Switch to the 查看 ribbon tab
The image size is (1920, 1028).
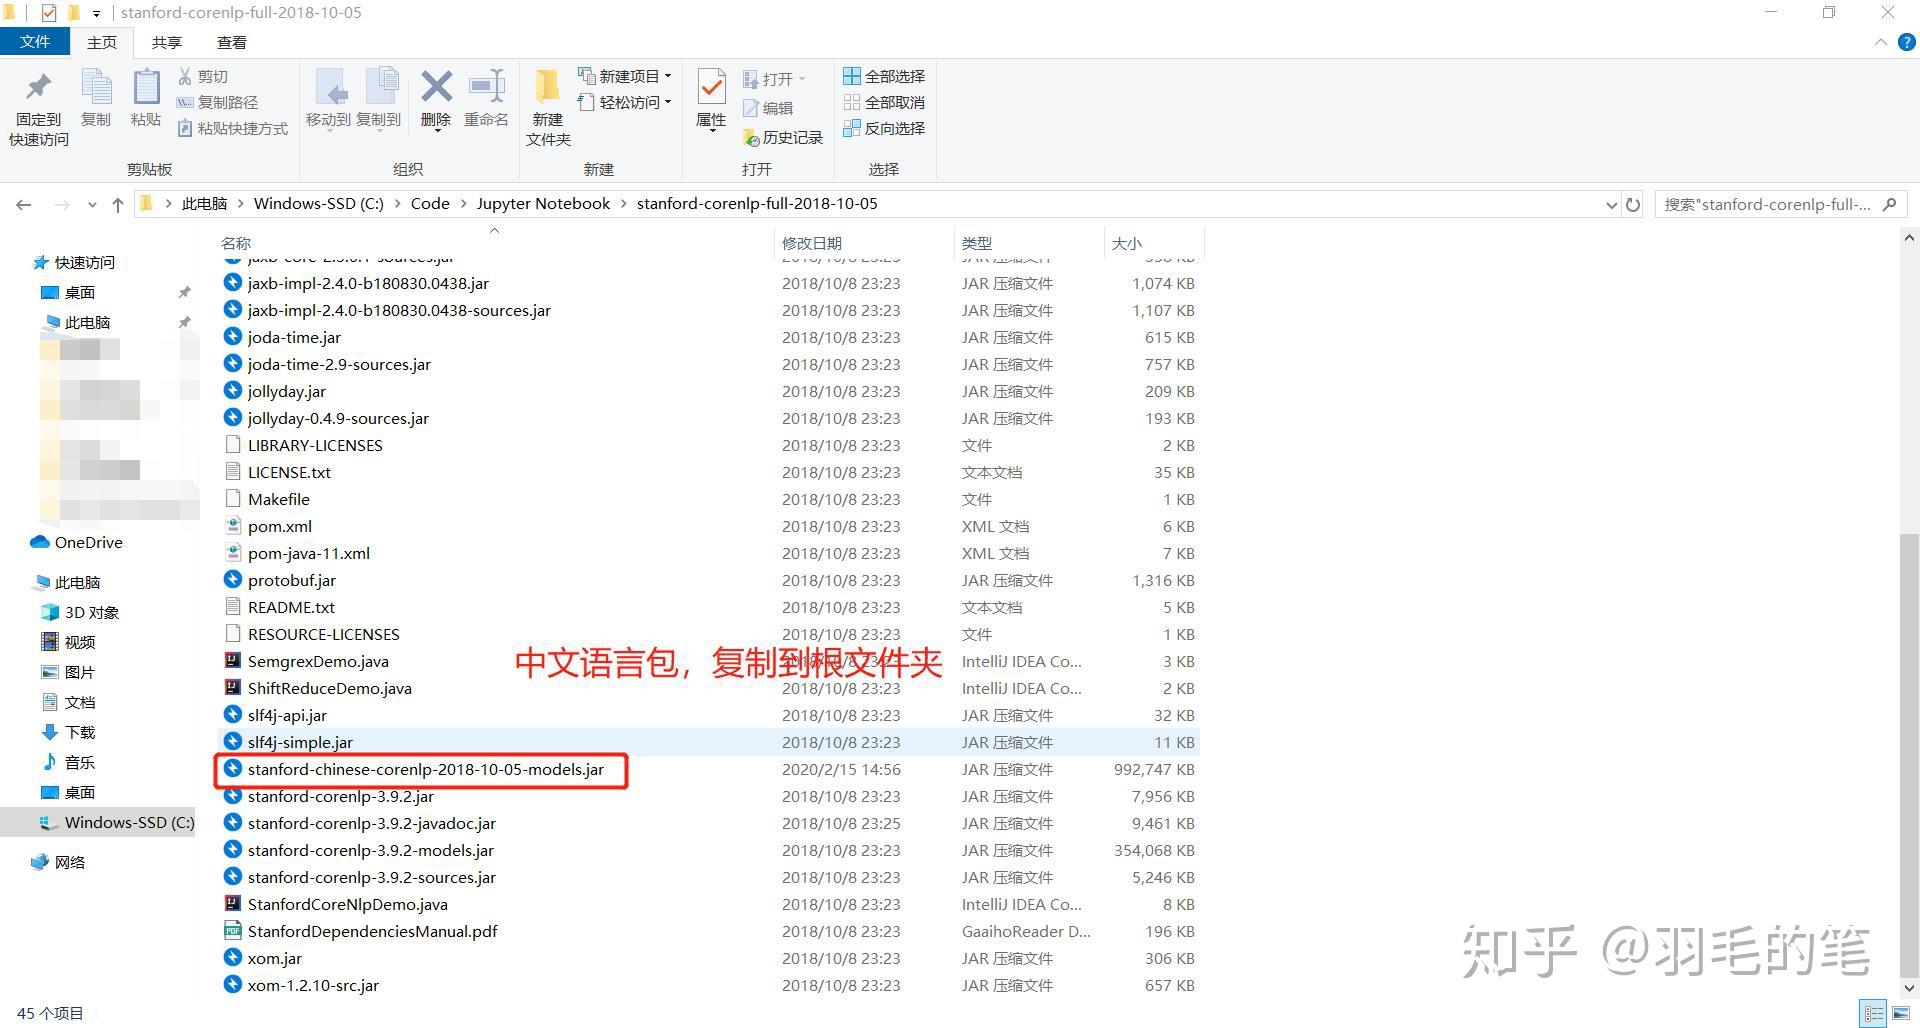point(231,42)
